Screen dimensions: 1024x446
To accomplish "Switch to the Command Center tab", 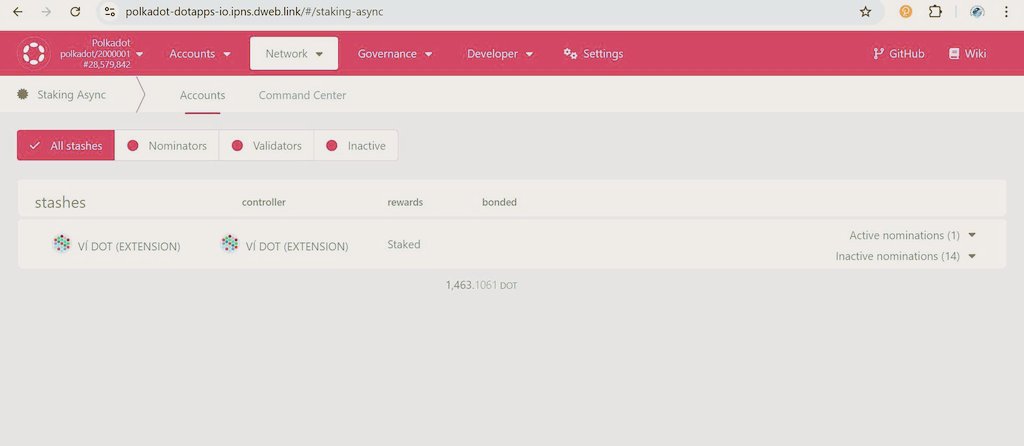I will (x=302, y=95).
